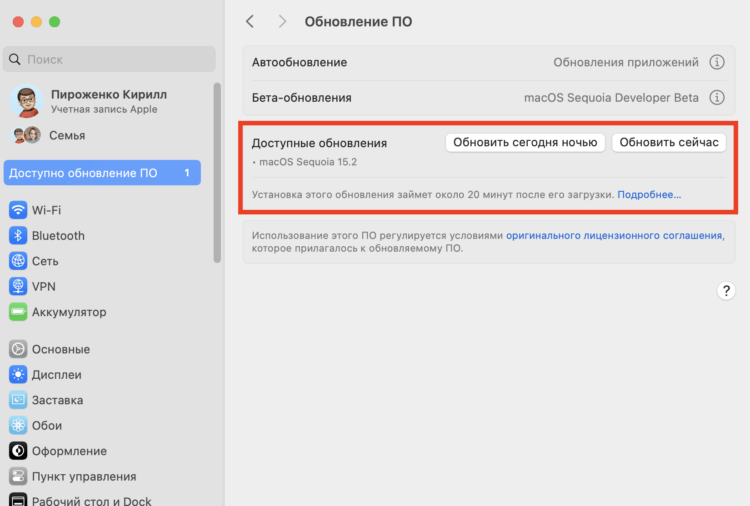The image size is (750, 506).
Task: Go forward with right chevron
Action: 282,22
